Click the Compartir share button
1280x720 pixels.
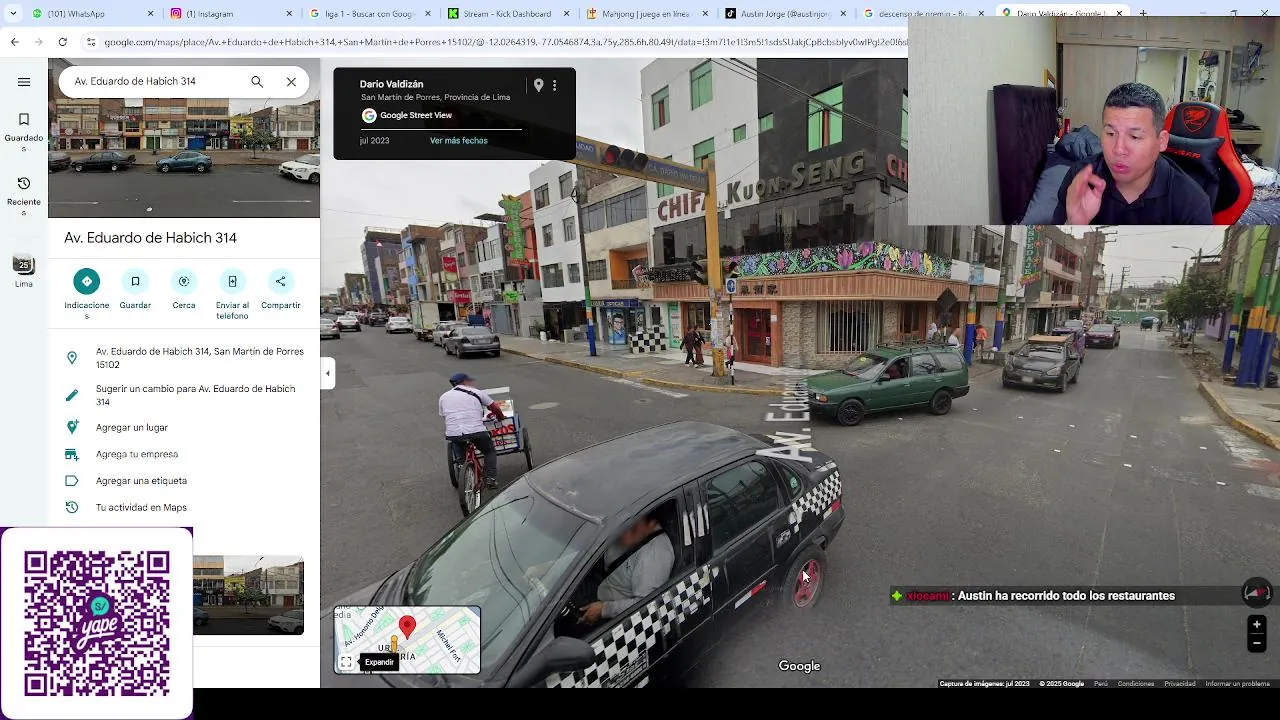[x=281, y=289]
